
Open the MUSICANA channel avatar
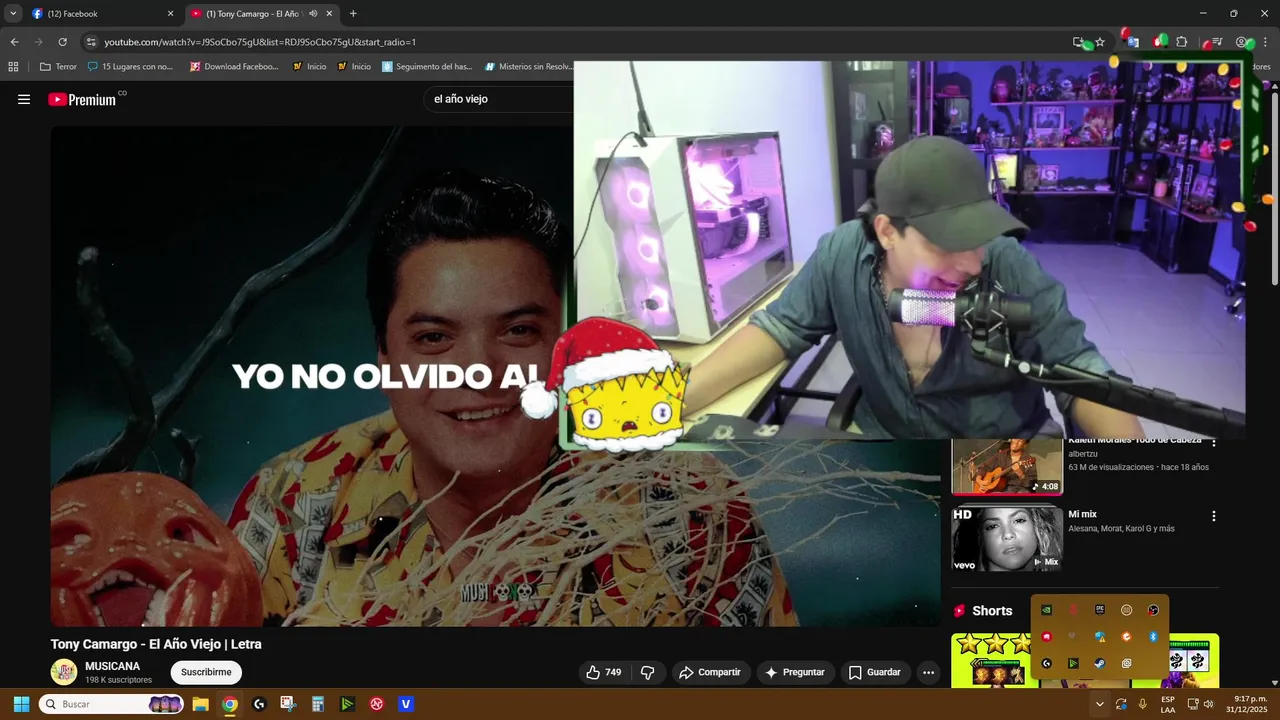point(64,672)
